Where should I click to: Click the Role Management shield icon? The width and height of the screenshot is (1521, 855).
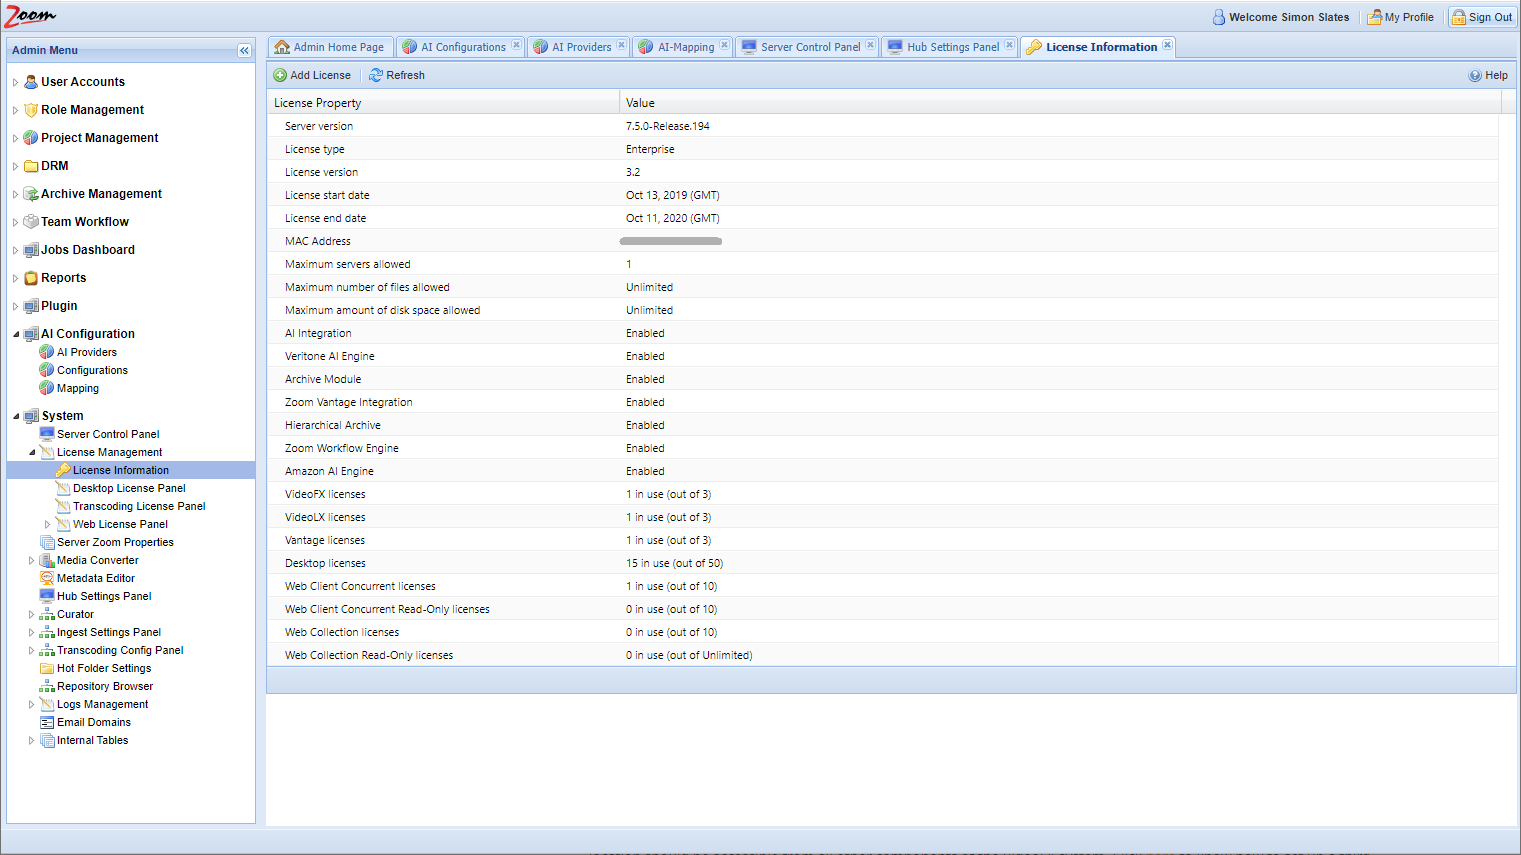coord(31,110)
